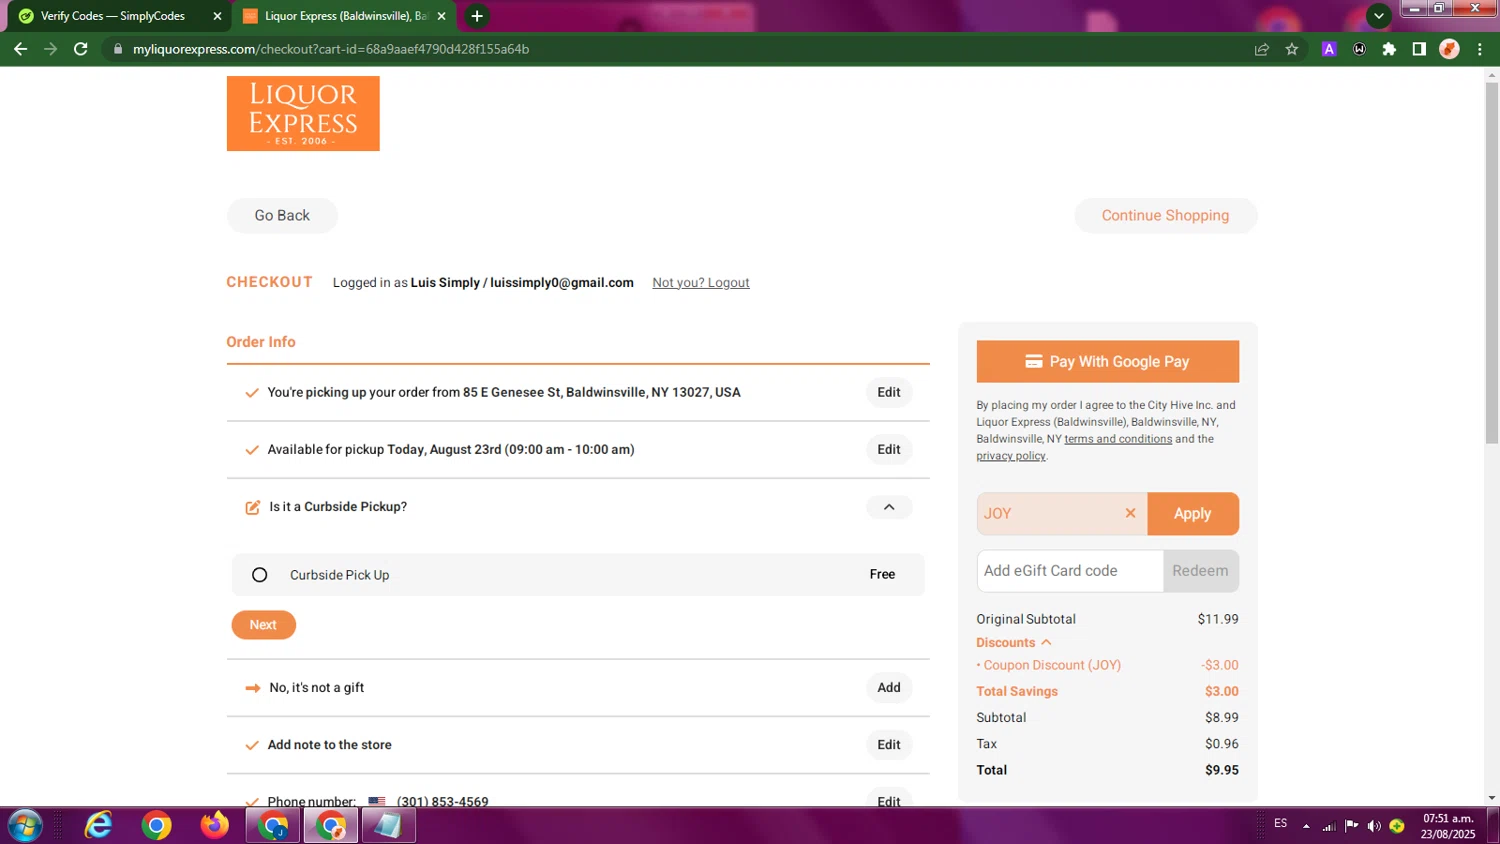This screenshot has width=1500, height=844.
Task: Switch to Liquor Express (Baldwinsville) tab
Action: [345, 16]
